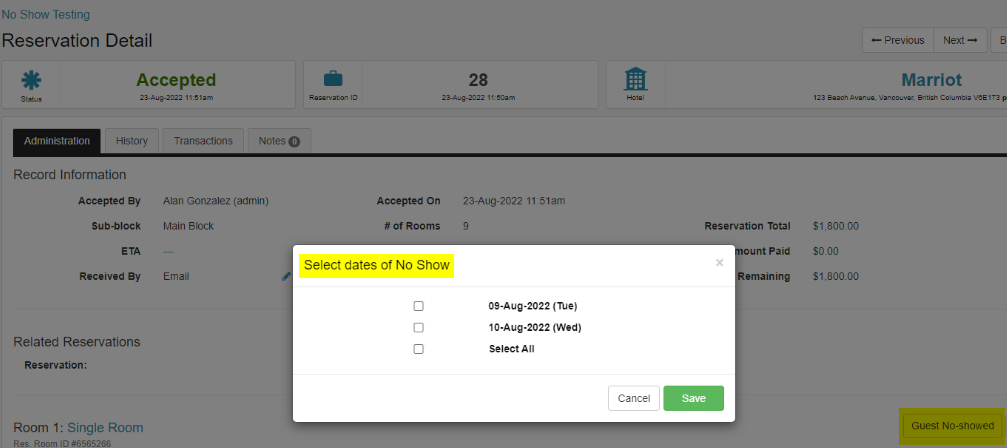Image resolution: width=1007 pixels, height=448 pixels.
Task: Click reservation ID number 28
Action: coord(478,80)
